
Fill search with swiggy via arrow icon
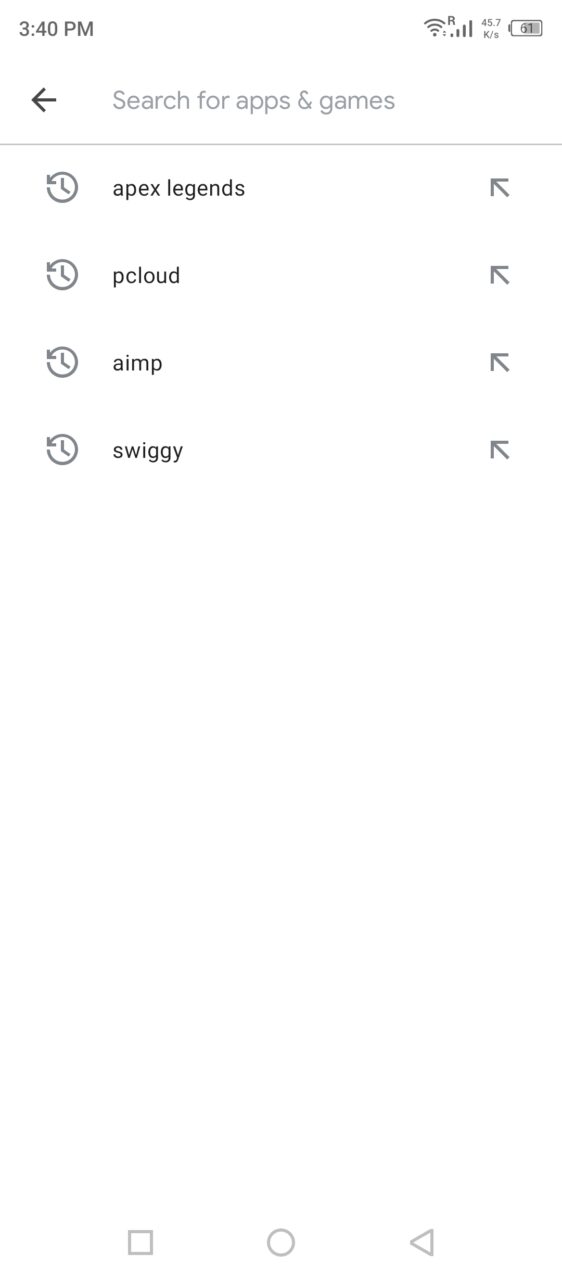coord(500,450)
